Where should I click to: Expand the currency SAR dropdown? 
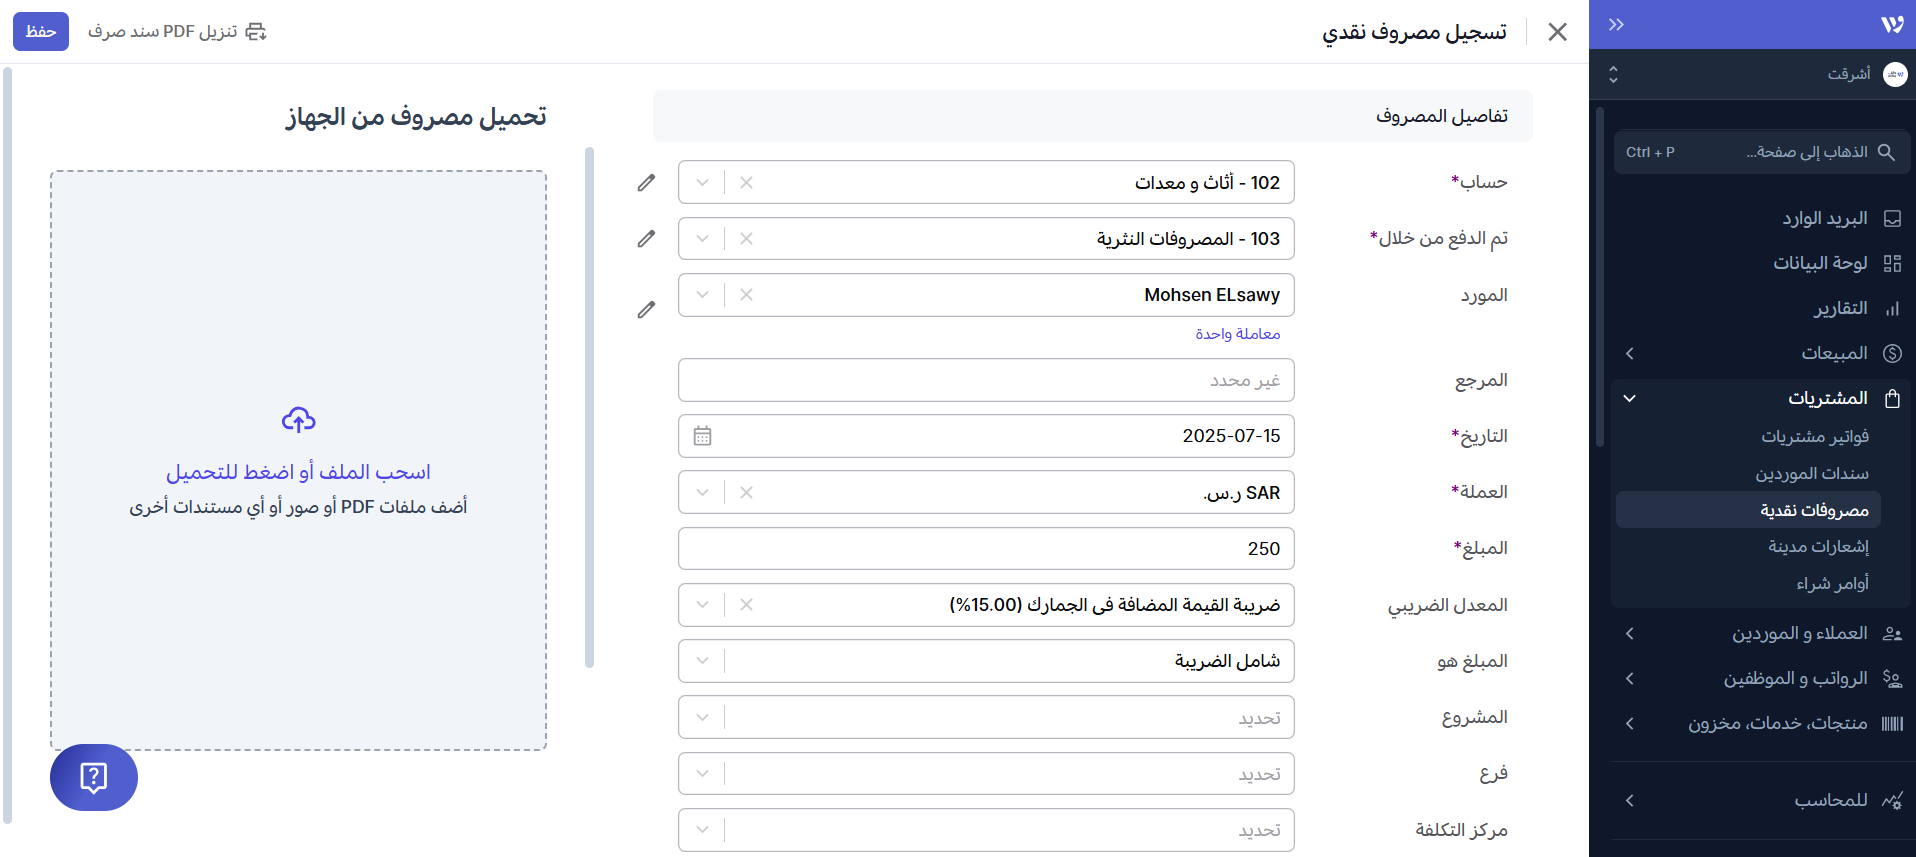pos(702,493)
